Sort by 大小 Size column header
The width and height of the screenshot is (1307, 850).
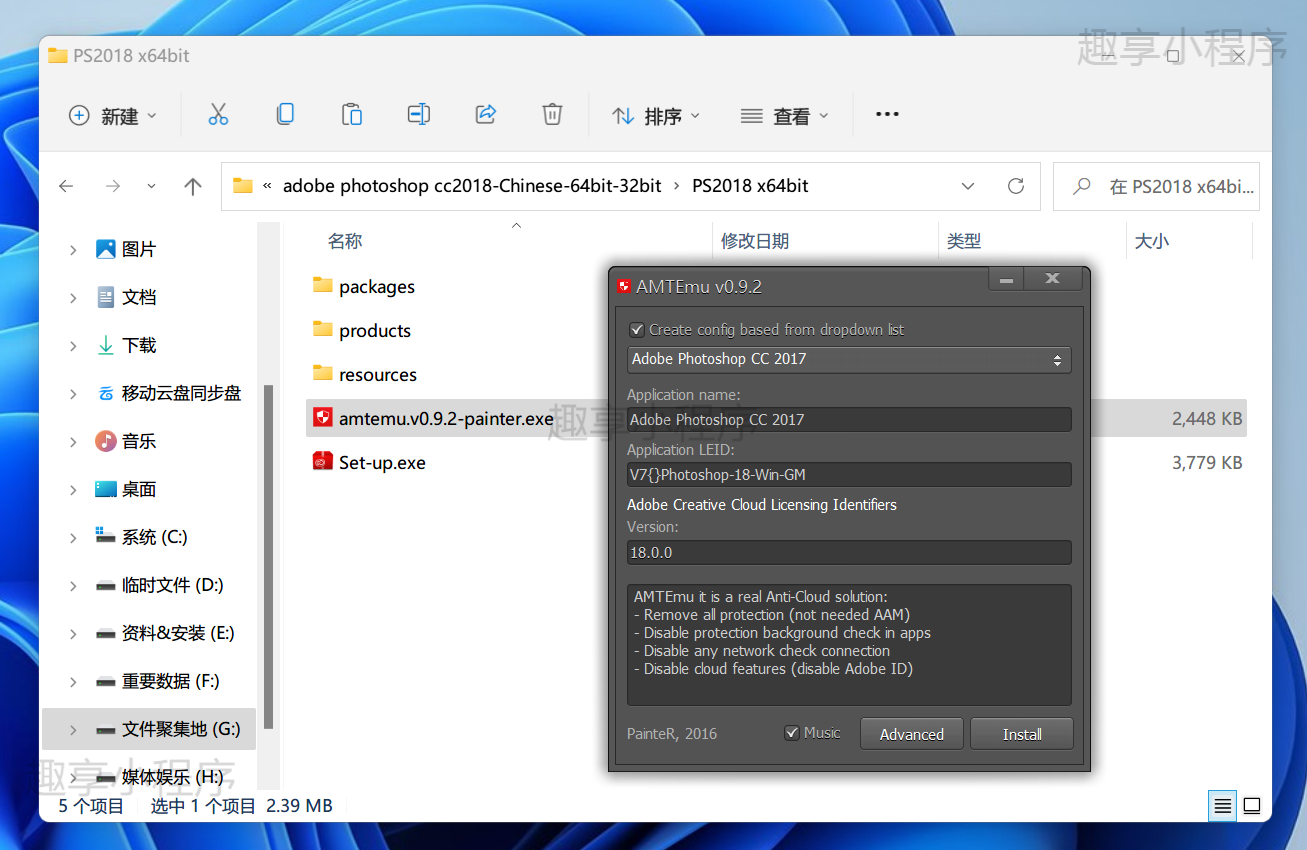pos(1152,241)
